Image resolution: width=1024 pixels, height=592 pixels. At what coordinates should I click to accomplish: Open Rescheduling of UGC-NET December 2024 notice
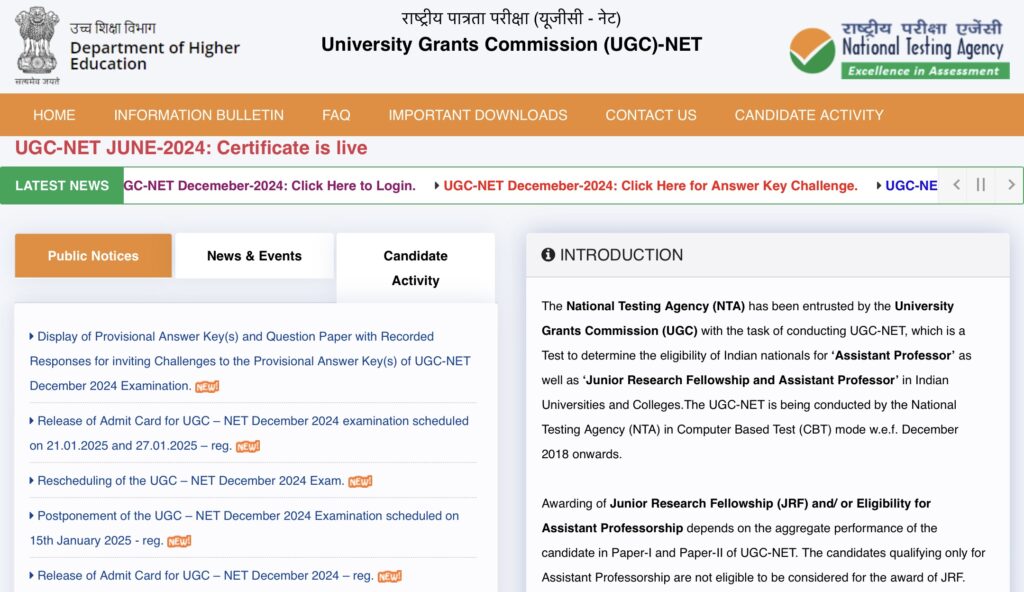pyautogui.click(x=190, y=481)
